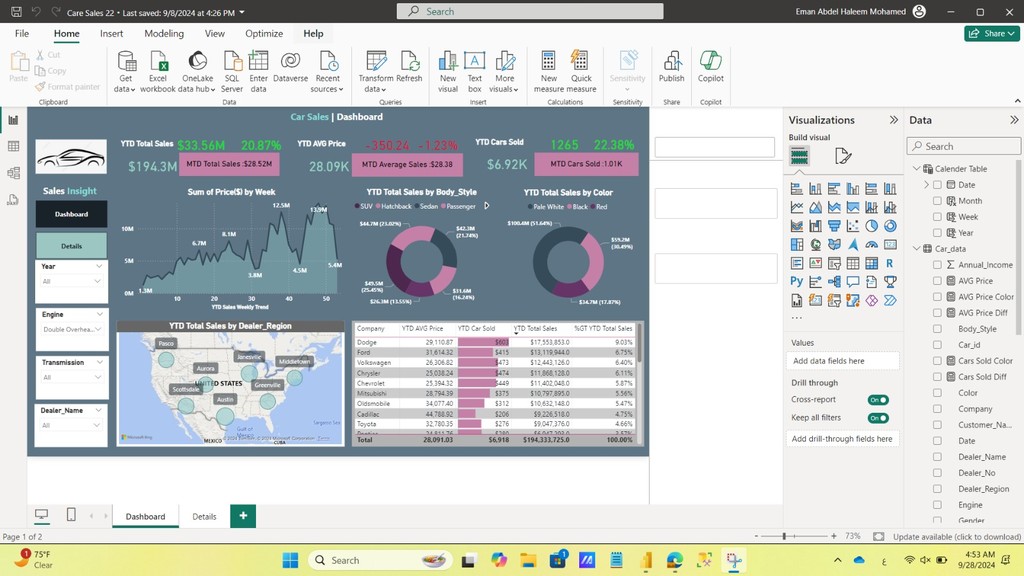Open Format visual pane icon
The height and width of the screenshot is (576, 1024).
pyautogui.click(x=843, y=156)
